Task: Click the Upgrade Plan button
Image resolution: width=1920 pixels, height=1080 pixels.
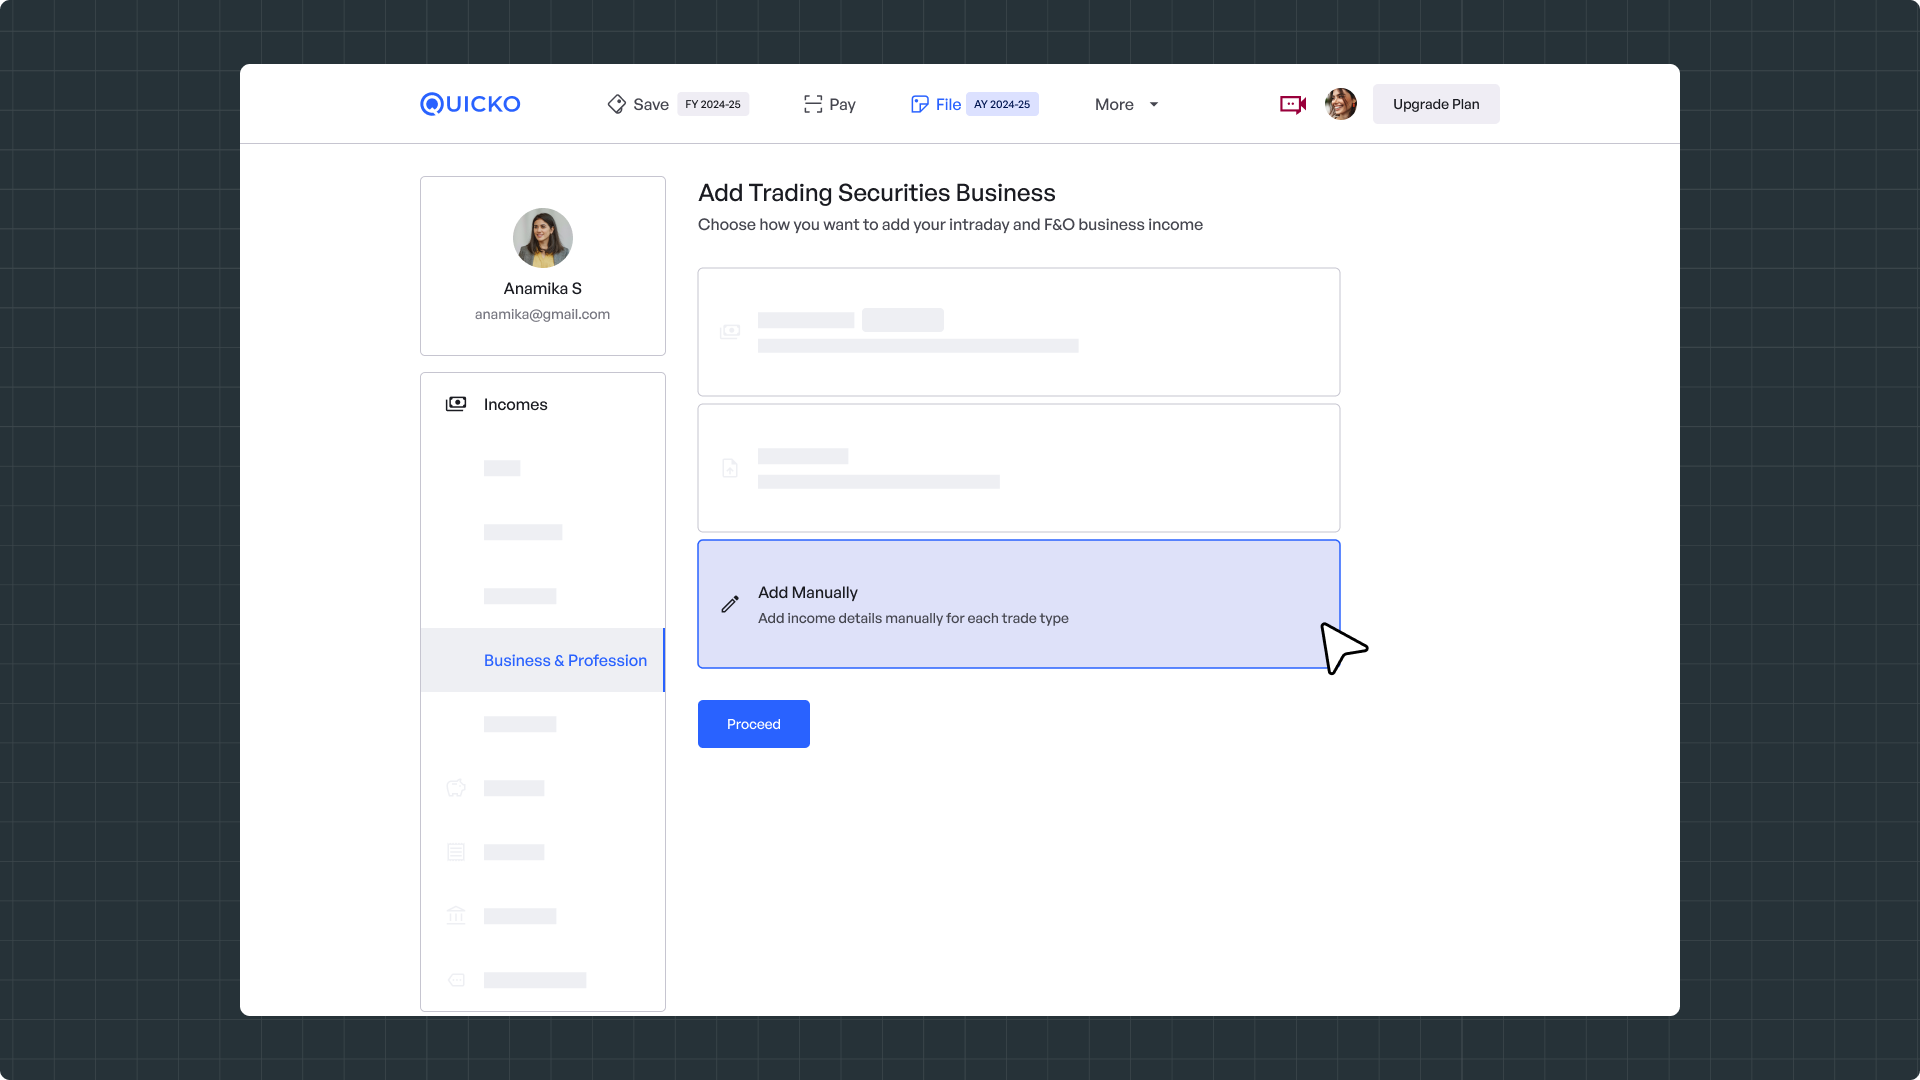Action: (1435, 104)
